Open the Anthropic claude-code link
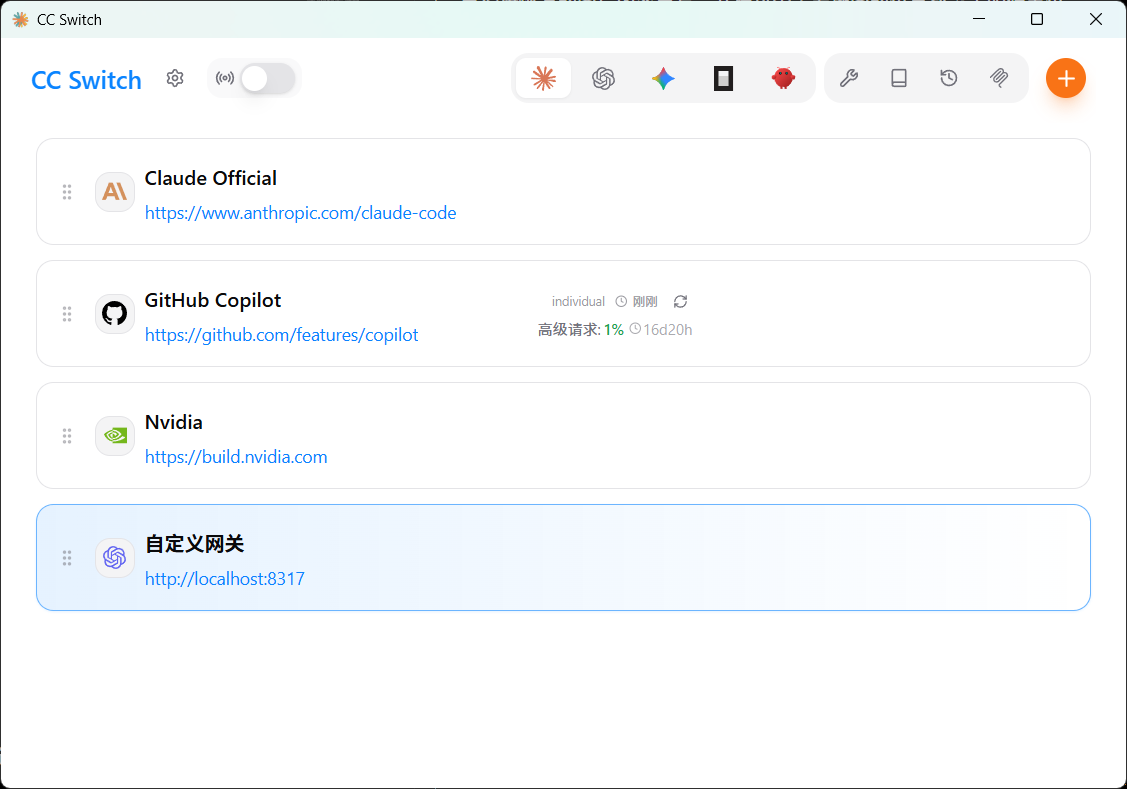 300,213
